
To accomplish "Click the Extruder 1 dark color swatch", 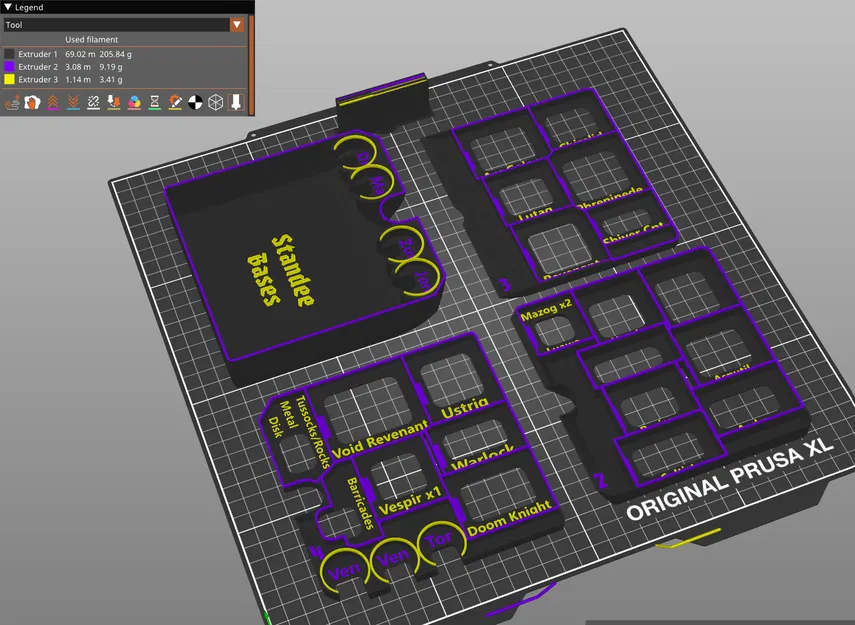I will [x=9, y=54].
